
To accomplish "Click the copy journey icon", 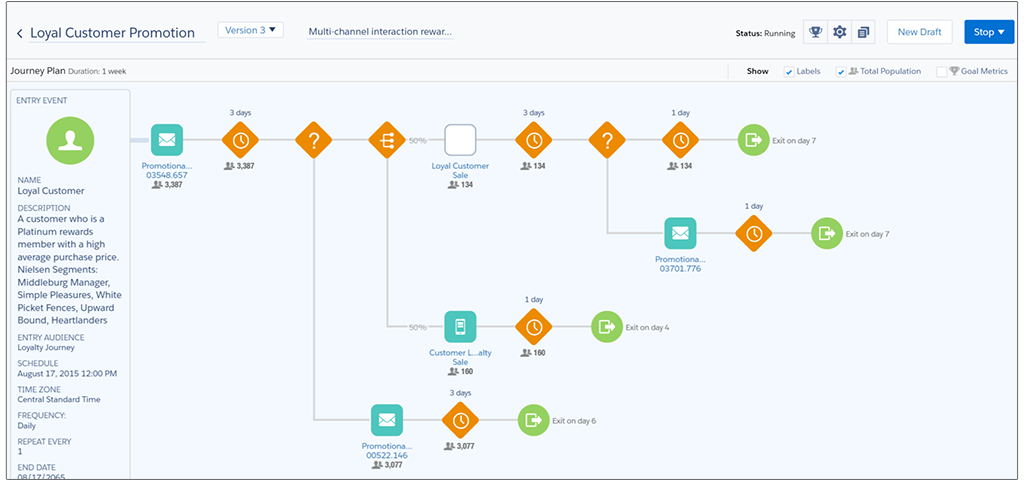I will click(863, 32).
